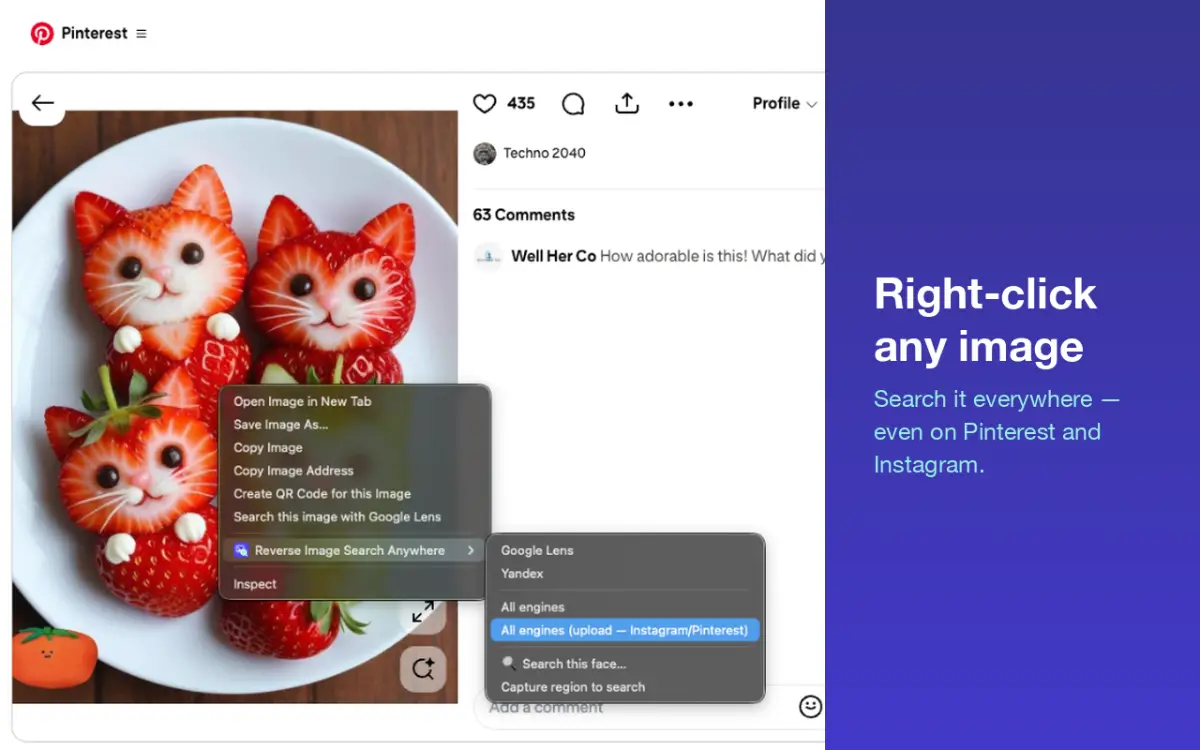The width and height of the screenshot is (1200, 750).
Task: Click the Pinterest logo icon
Action: tap(42, 34)
